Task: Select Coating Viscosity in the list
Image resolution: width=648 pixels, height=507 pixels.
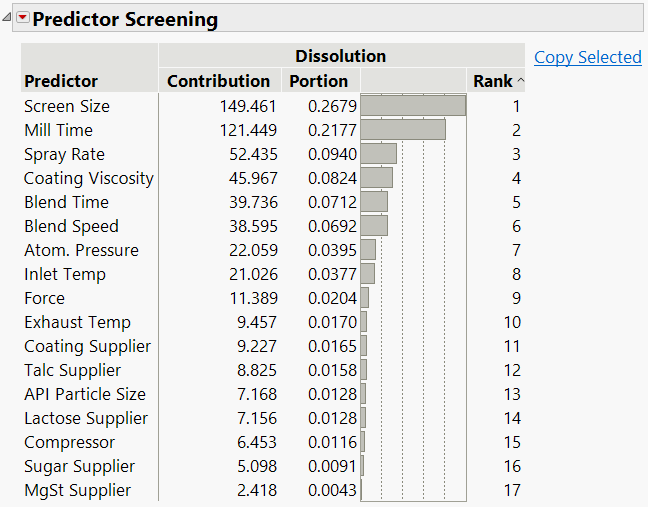Action: [x=89, y=178]
